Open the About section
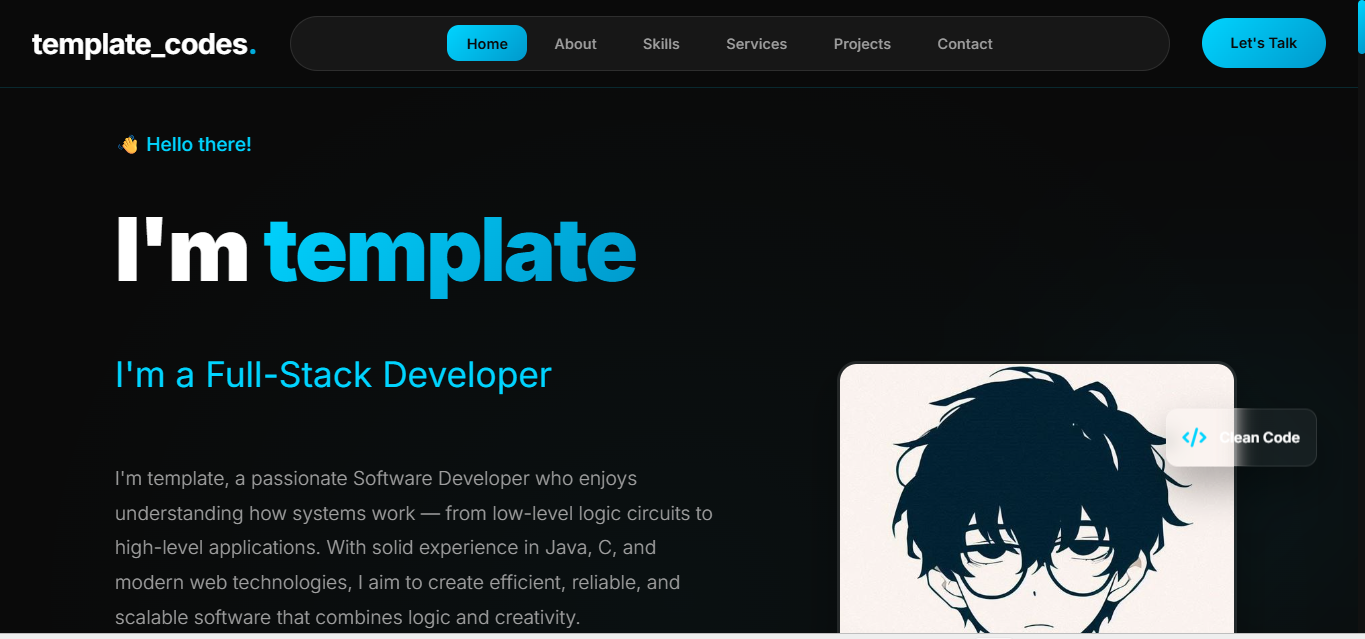The height and width of the screenshot is (639, 1365). pyautogui.click(x=575, y=44)
